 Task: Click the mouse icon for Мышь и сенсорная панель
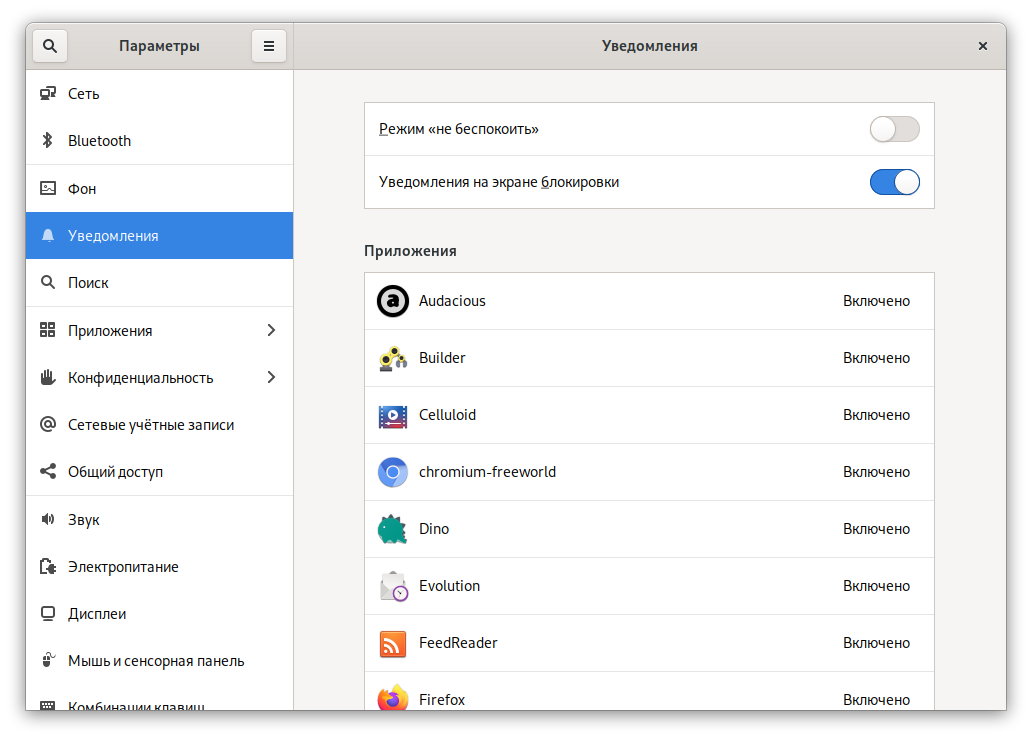click(x=48, y=660)
